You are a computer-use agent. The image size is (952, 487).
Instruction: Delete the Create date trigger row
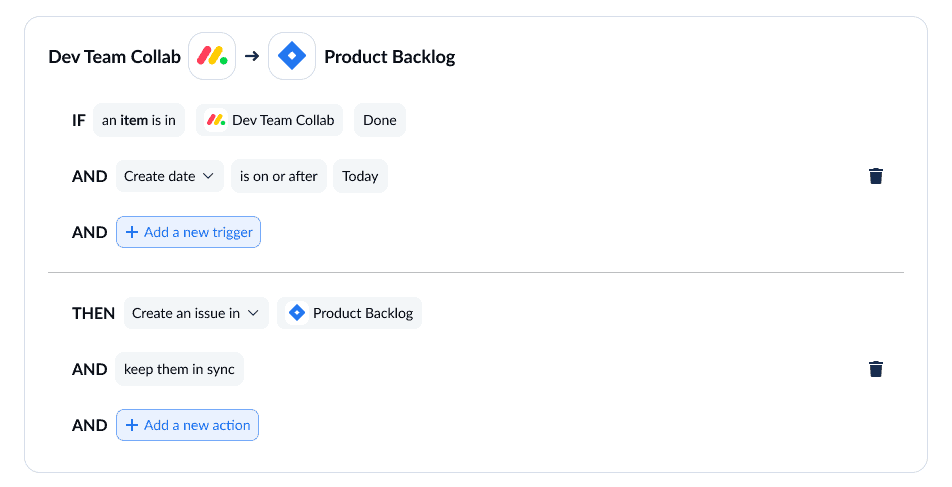(876, 176)
